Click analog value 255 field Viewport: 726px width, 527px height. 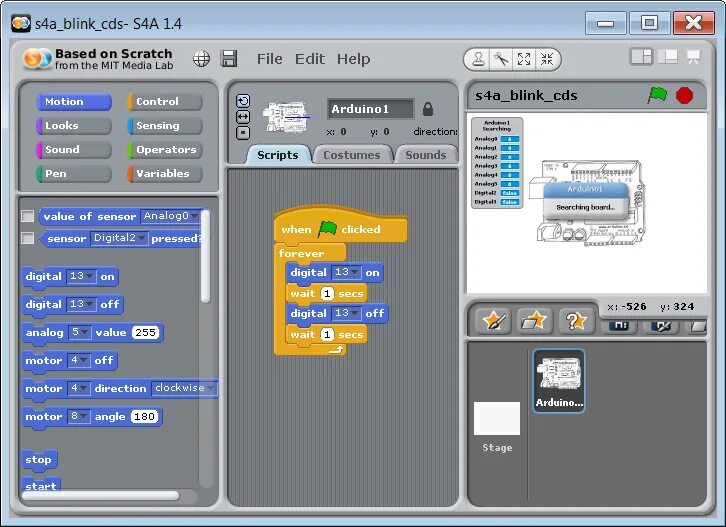pos(145,333)
